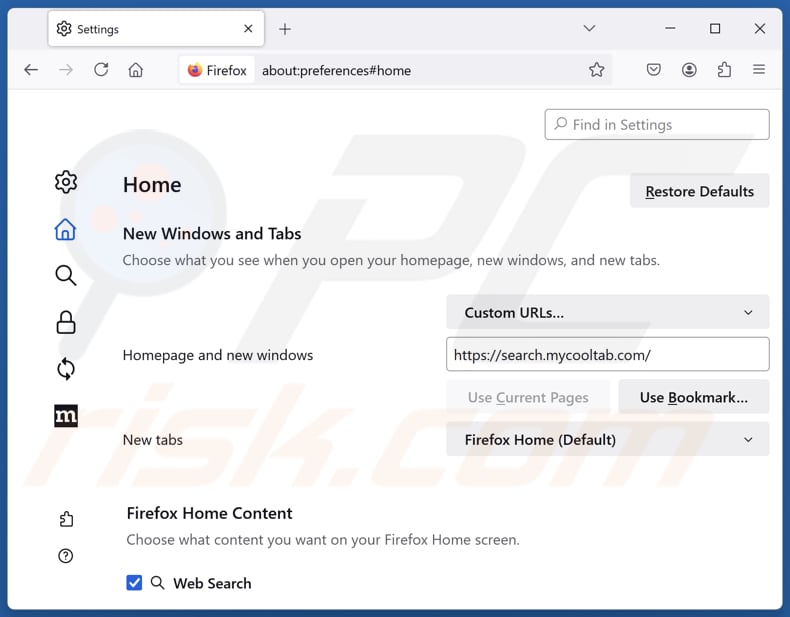Open Extensions & Themes puzzle icon in sidebar
790x617 pixels.
click(66, 519)
